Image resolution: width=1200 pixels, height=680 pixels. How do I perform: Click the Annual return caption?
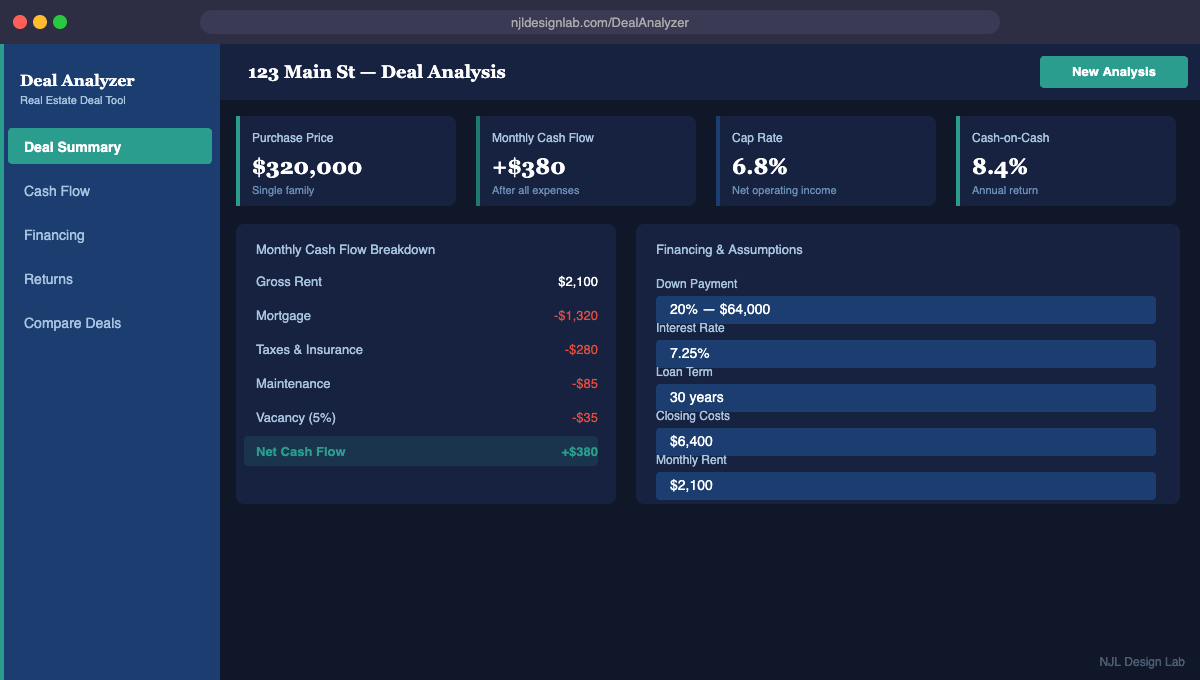pyautogui.click(x=1005, y=190)
